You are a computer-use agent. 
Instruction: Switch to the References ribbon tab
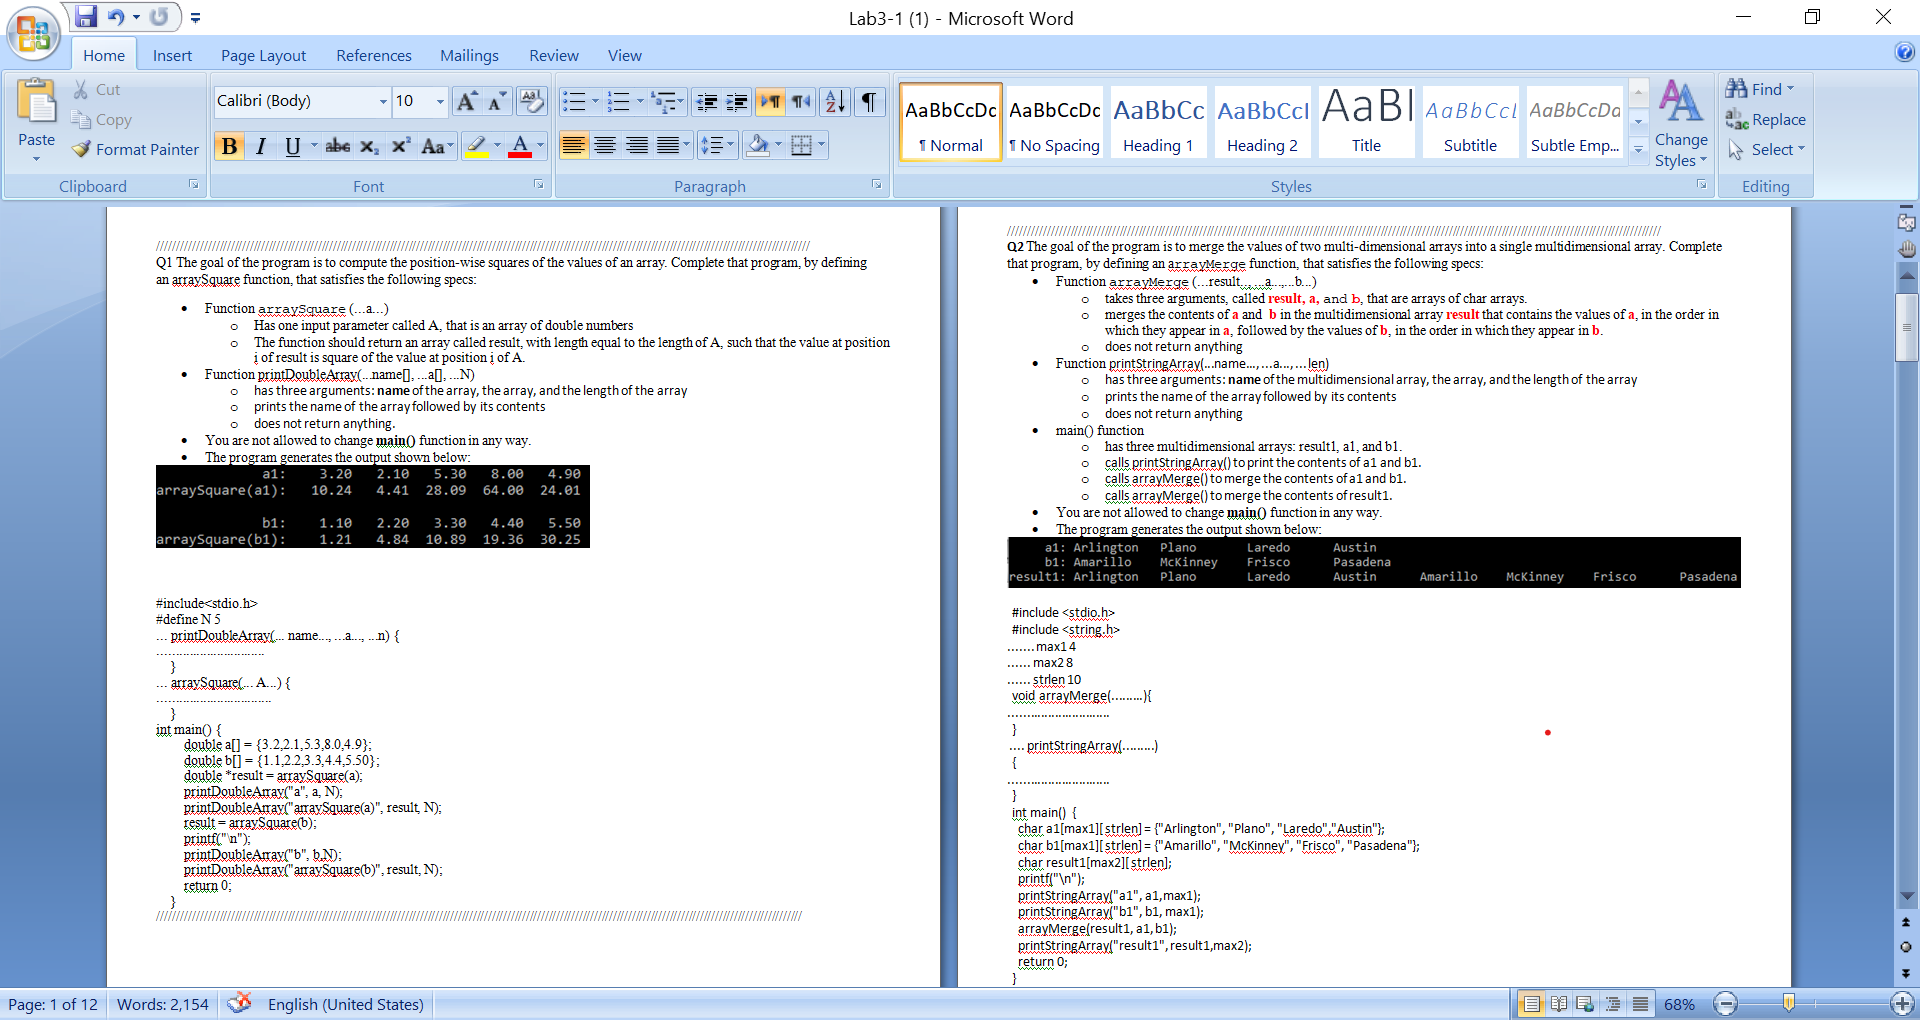click(x=373, y=55)
